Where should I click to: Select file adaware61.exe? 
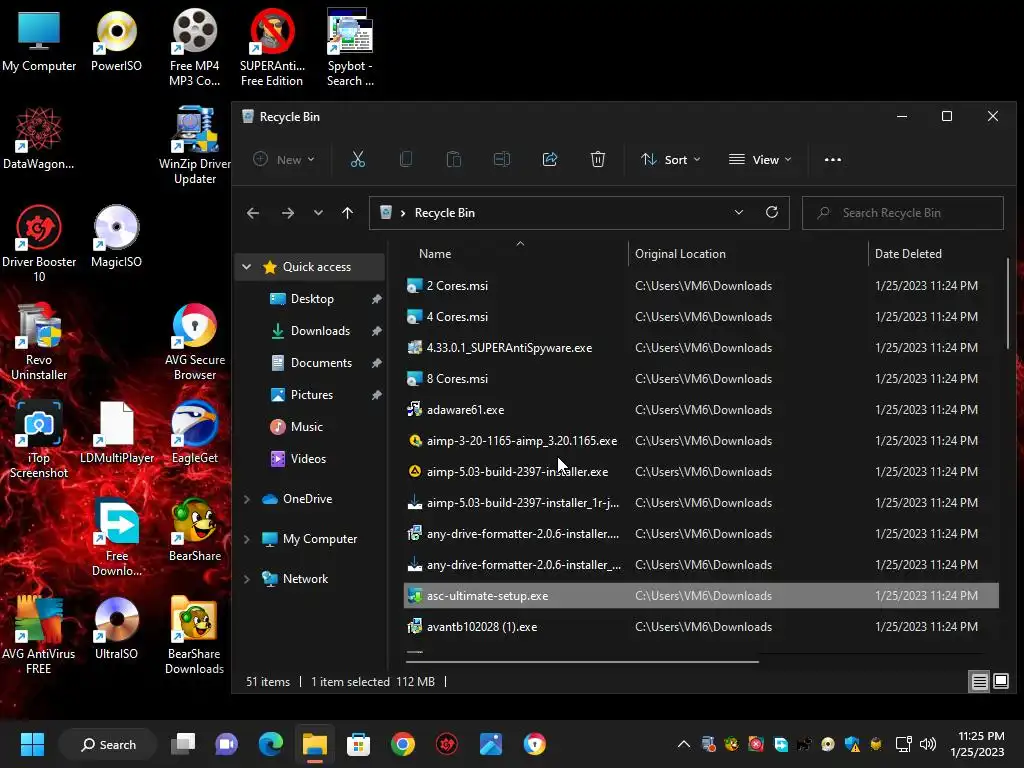coord(701,409)
